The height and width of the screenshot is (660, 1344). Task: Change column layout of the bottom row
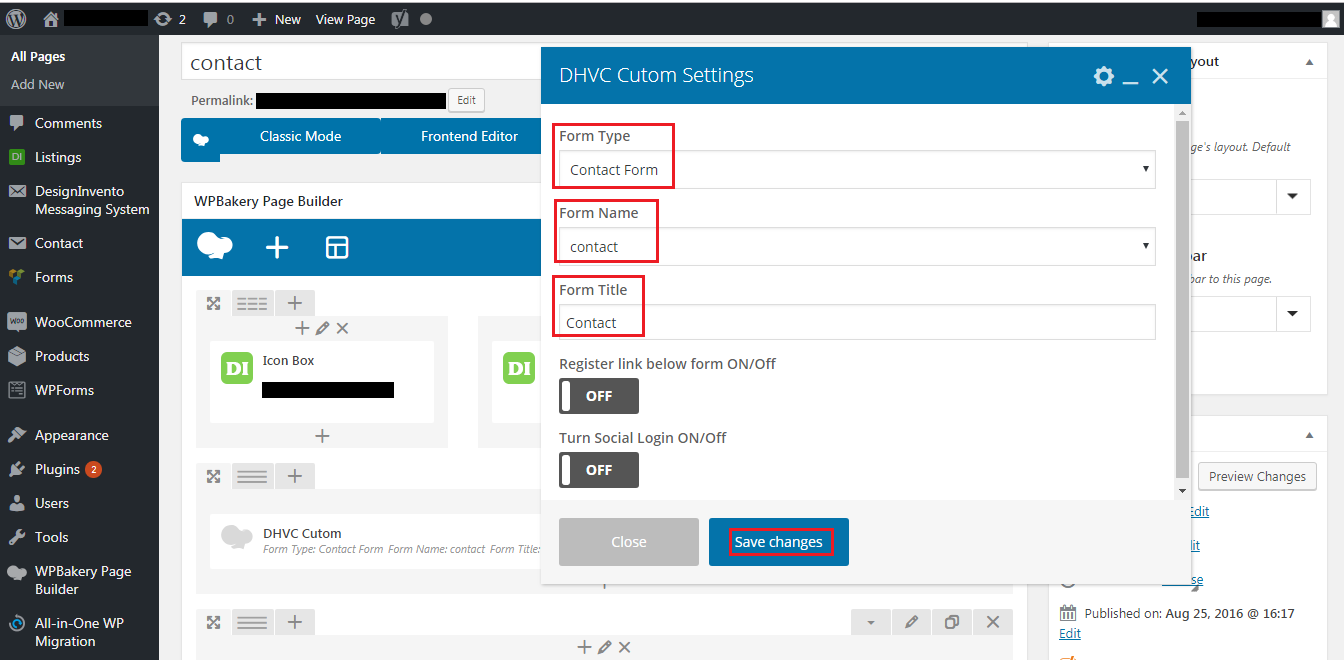252,622
